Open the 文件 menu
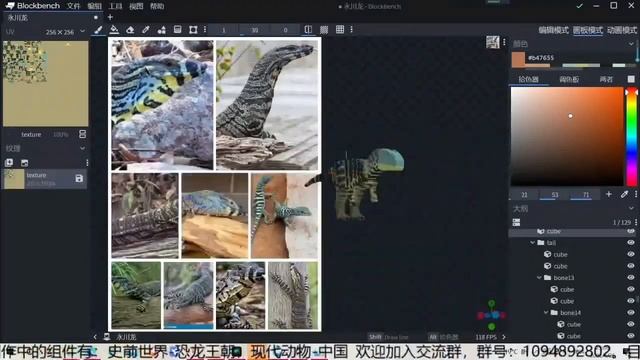Image resolution: width=640 pixels, height=360 pixels. pyautogui.click(x=73, y=6)
